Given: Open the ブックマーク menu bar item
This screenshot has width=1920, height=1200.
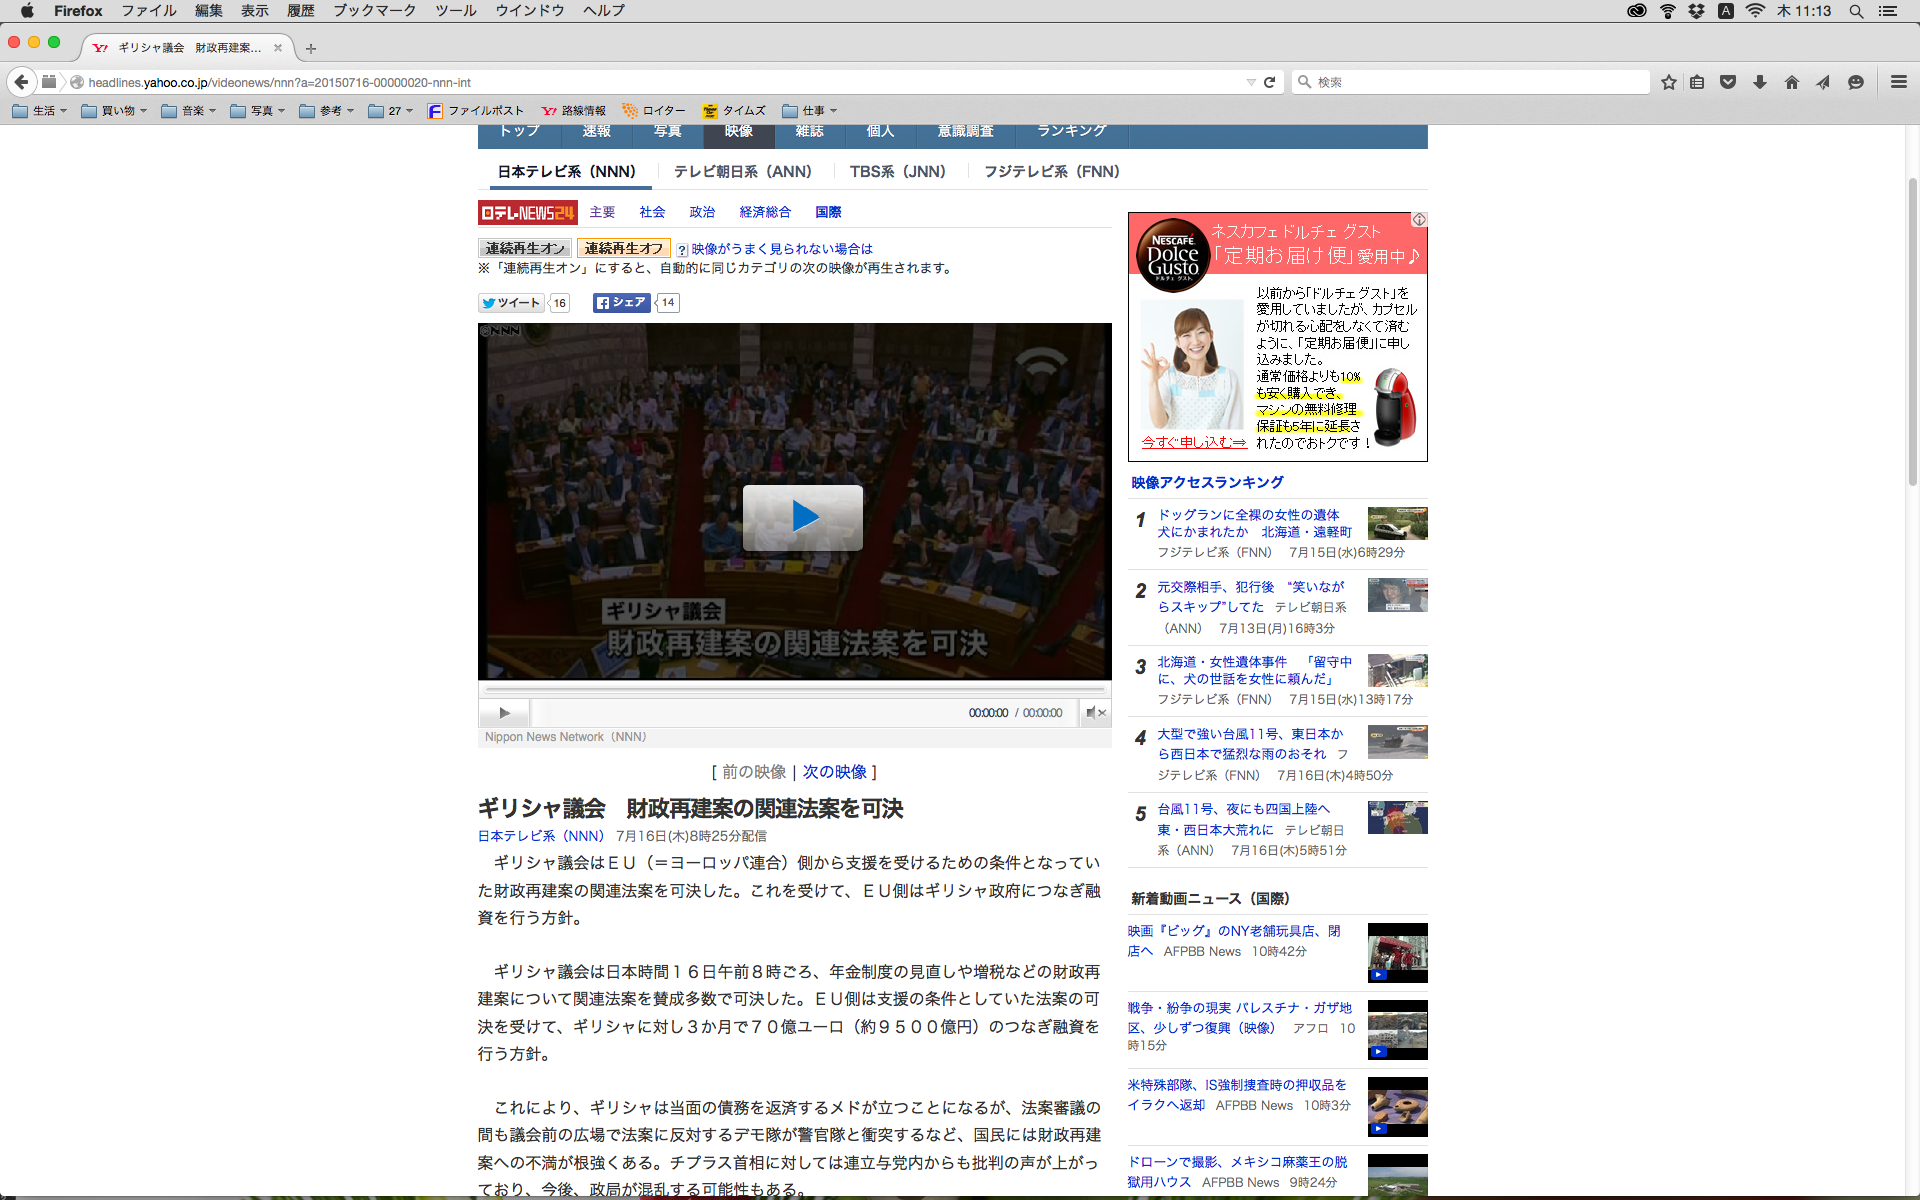Looking at the screenshot, I should click(374, 10).
